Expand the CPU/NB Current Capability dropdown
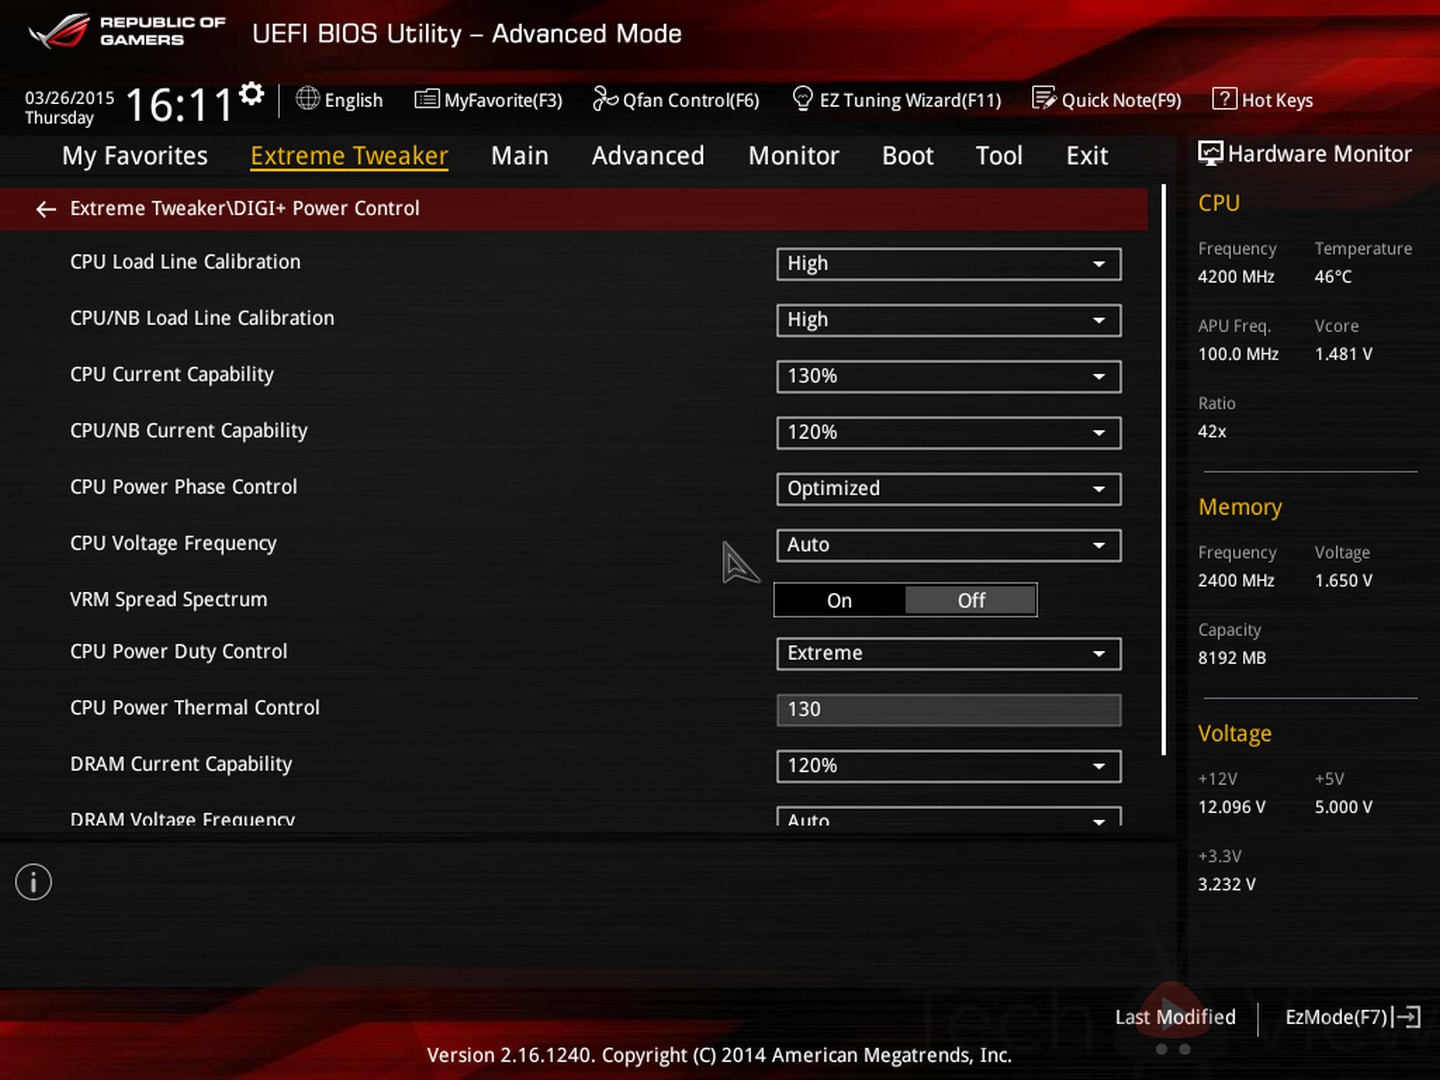The image size is (1440, 1080). (948, 433)
